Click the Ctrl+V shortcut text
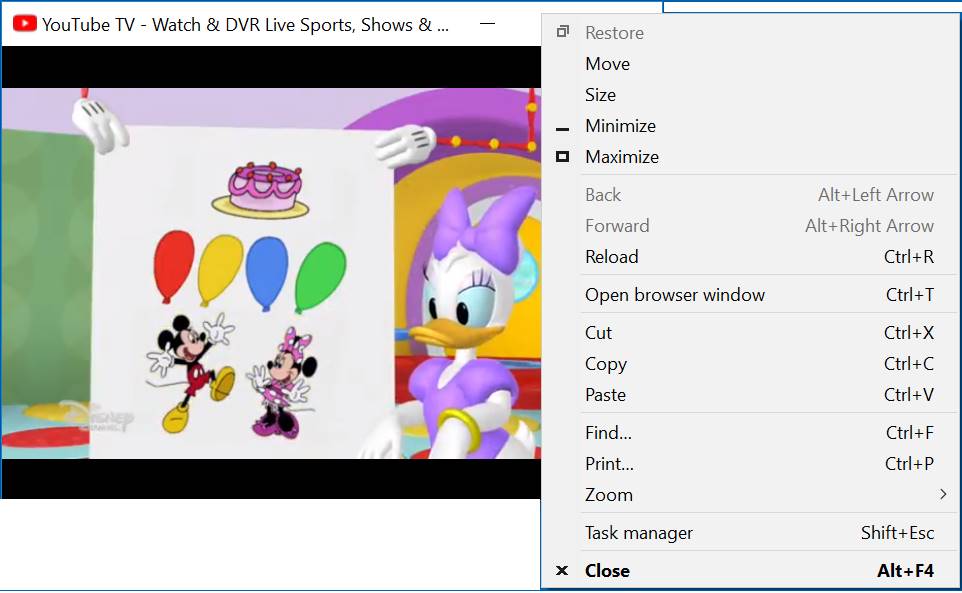 pos(909,394)
